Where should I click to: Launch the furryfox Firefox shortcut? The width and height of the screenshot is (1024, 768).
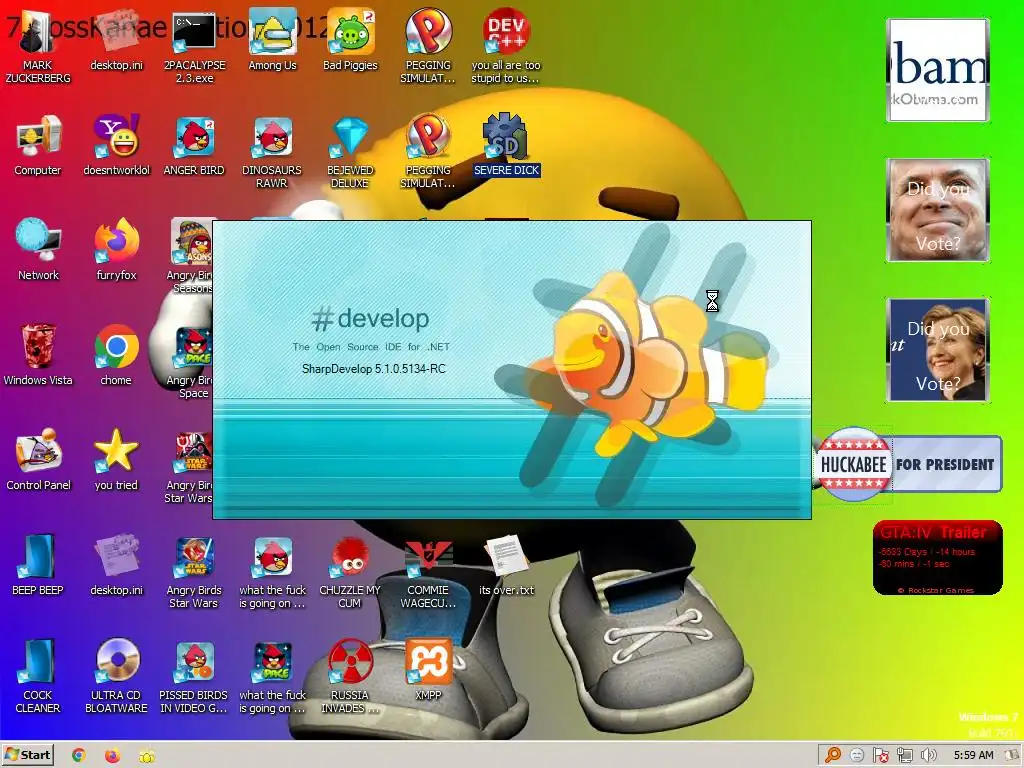click(116, 250)
